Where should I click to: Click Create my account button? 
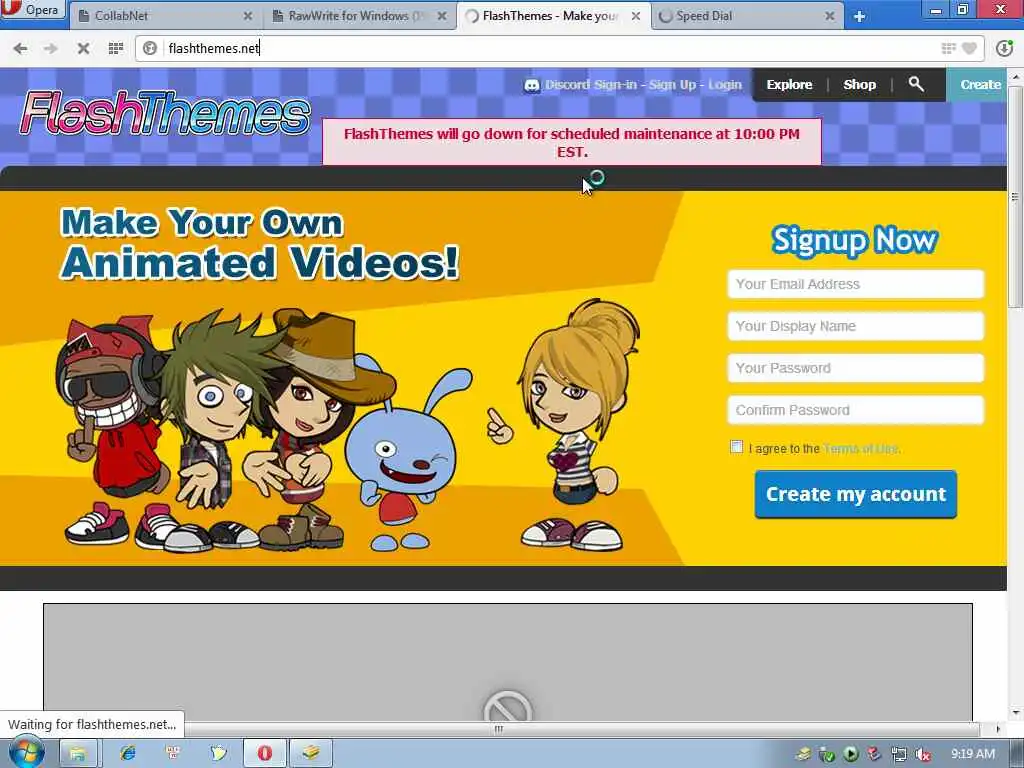(856, 494)
